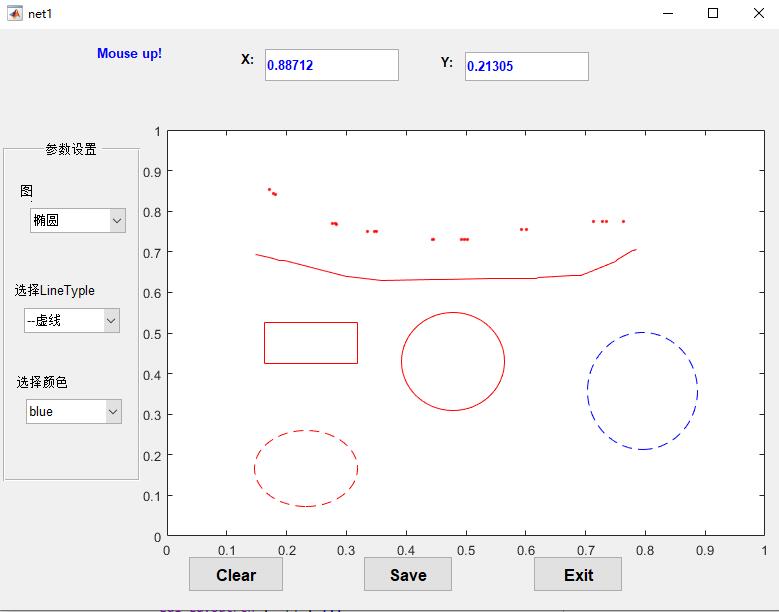Open the color dropdown showing blue
The width and height of the screenshot is (779, 612).
pos(74,412)
